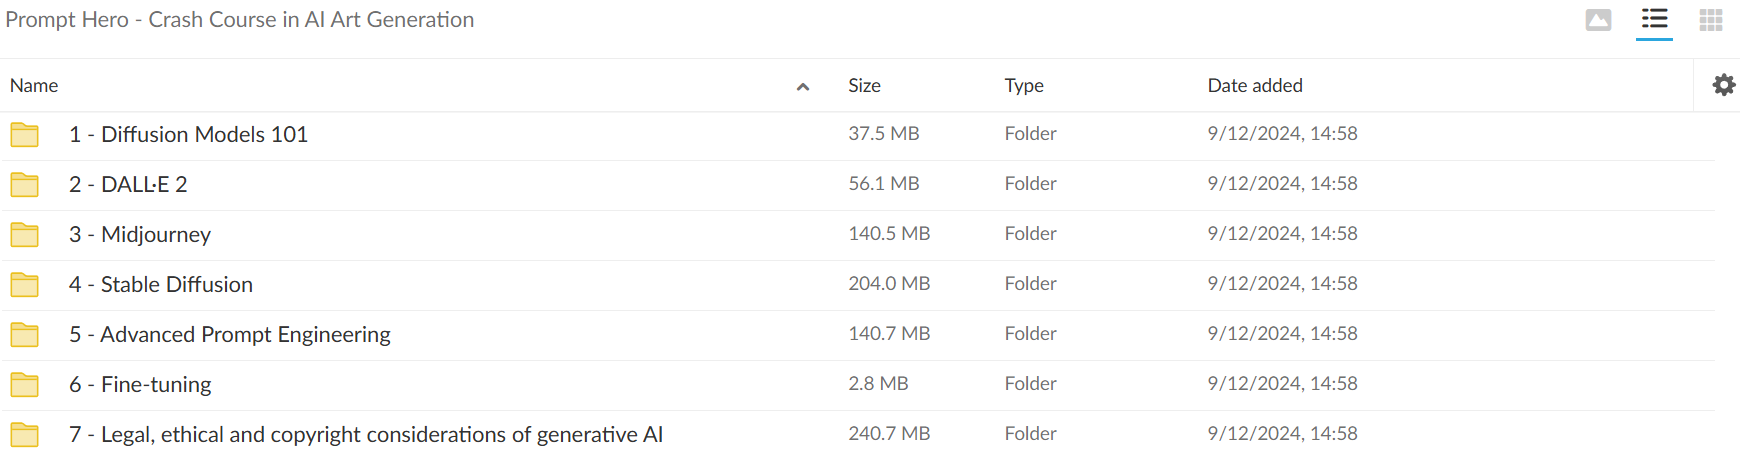Switch to image gallery view icon
1740x453 pixels.
pyautogui.click(x=1598, y=20)
